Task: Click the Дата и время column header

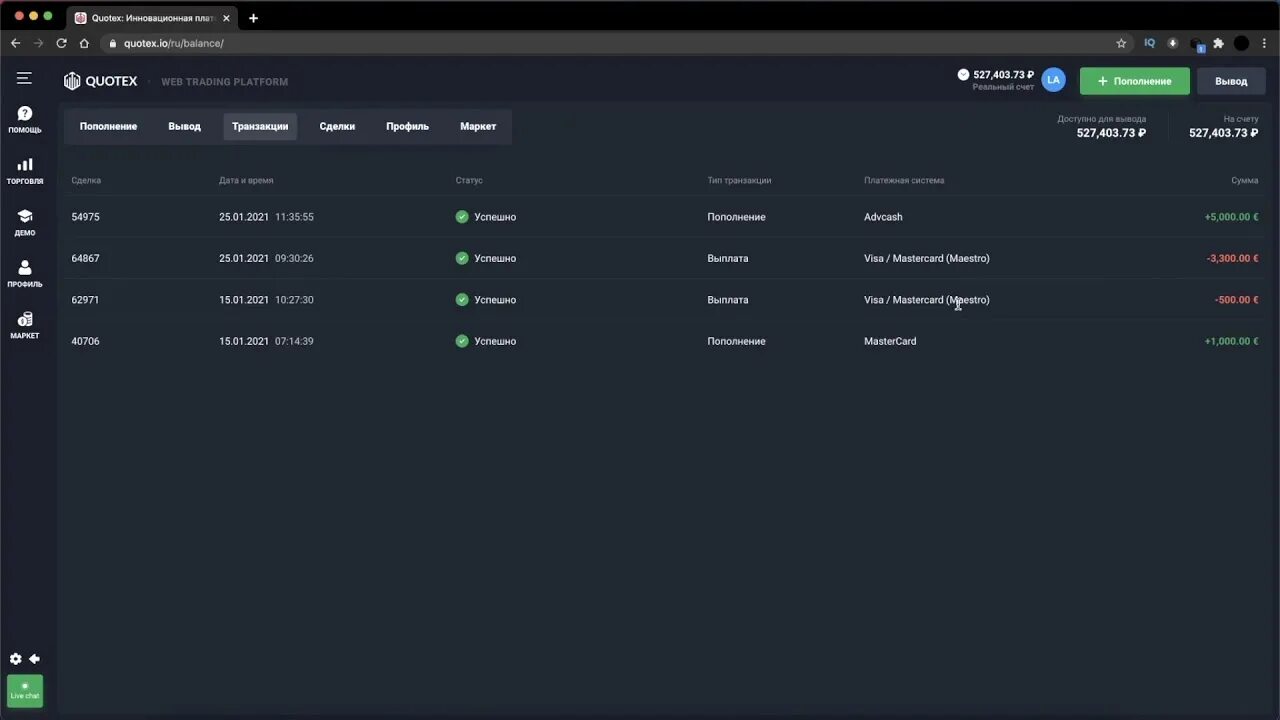Action: (x=246, y=181)
